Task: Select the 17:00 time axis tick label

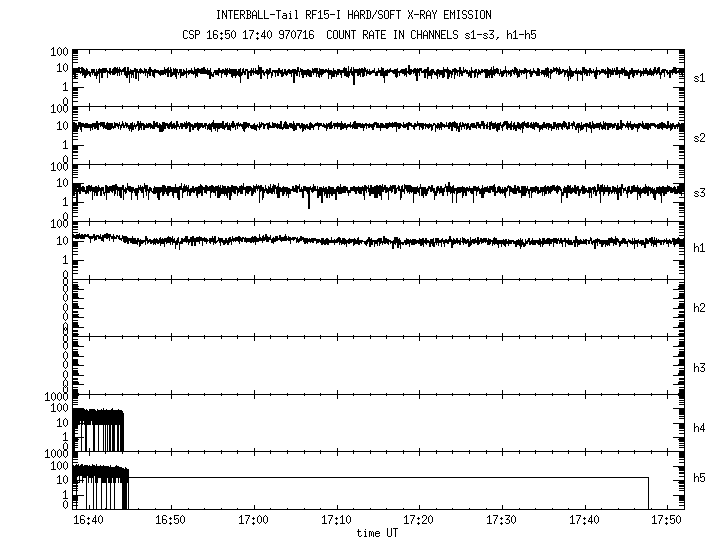Action: [x=254, y=521]
